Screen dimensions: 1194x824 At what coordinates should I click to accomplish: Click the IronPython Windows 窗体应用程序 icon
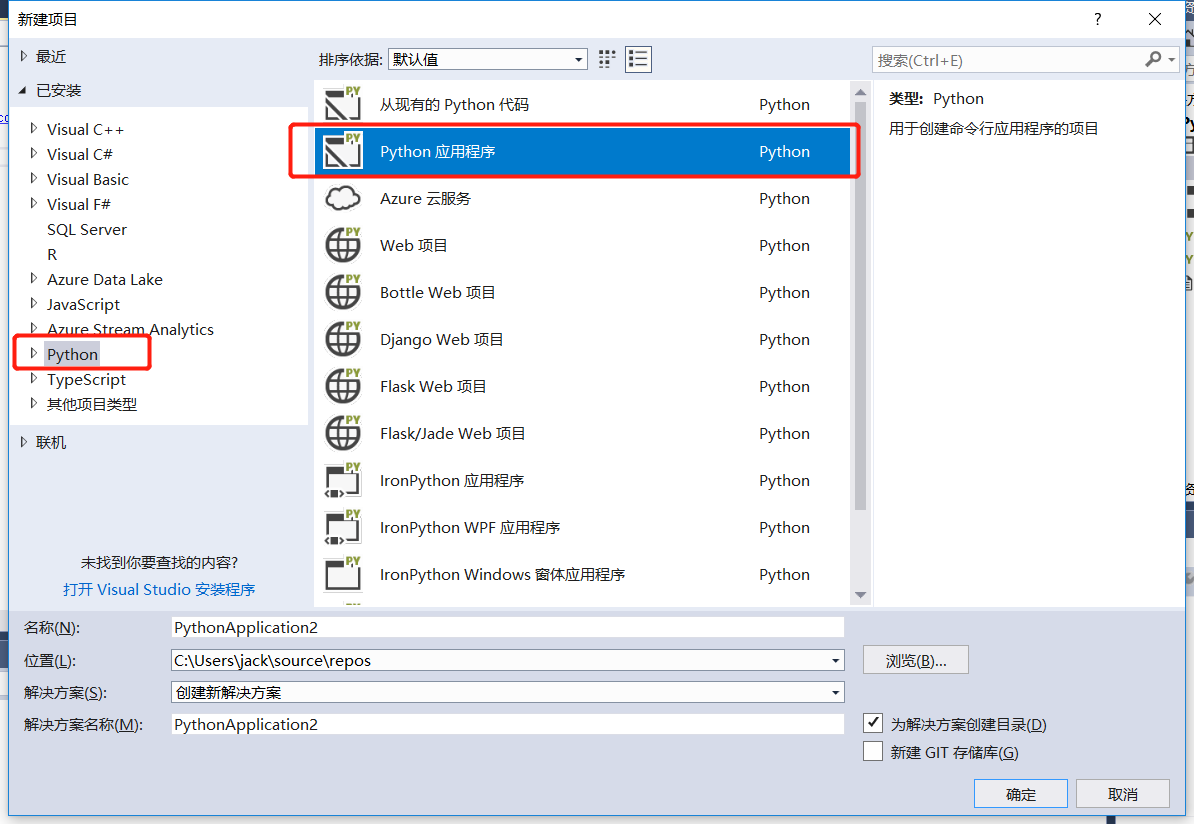(343, 574)
